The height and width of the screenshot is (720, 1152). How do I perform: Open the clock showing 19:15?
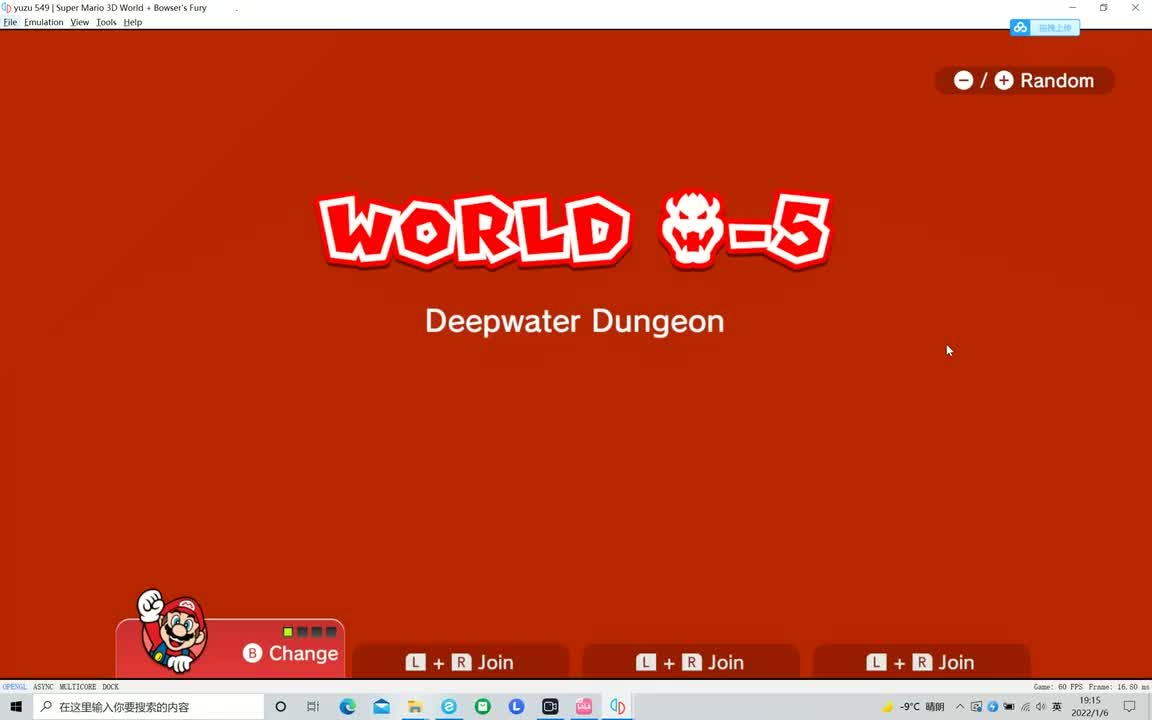(x=1090, y=707)
